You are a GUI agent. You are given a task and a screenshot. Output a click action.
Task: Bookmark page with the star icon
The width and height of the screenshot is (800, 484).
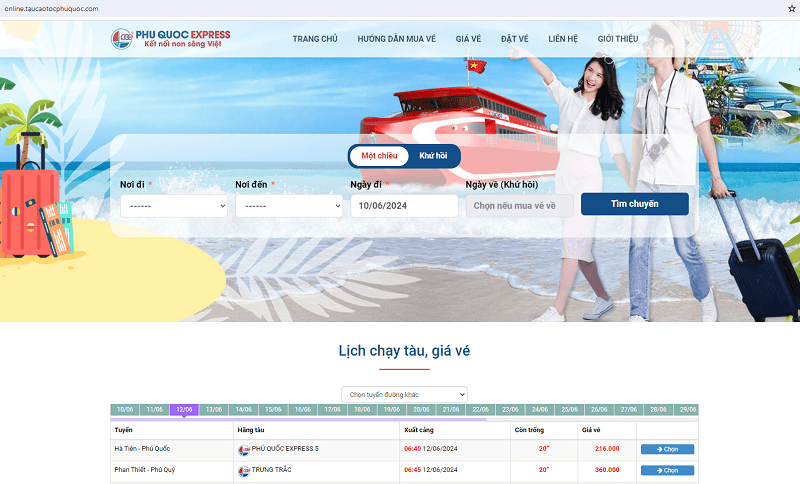click(x=791, y=8)
